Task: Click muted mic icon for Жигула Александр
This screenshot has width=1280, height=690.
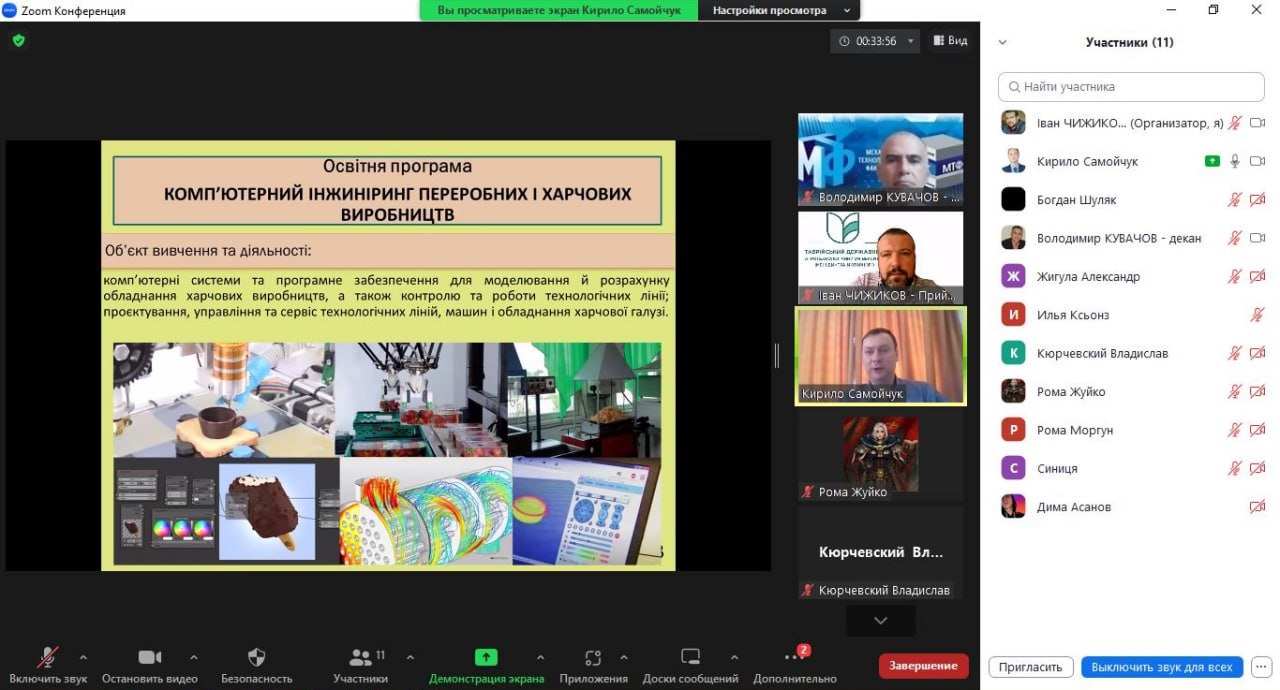Action: (x=1235, y=276)
